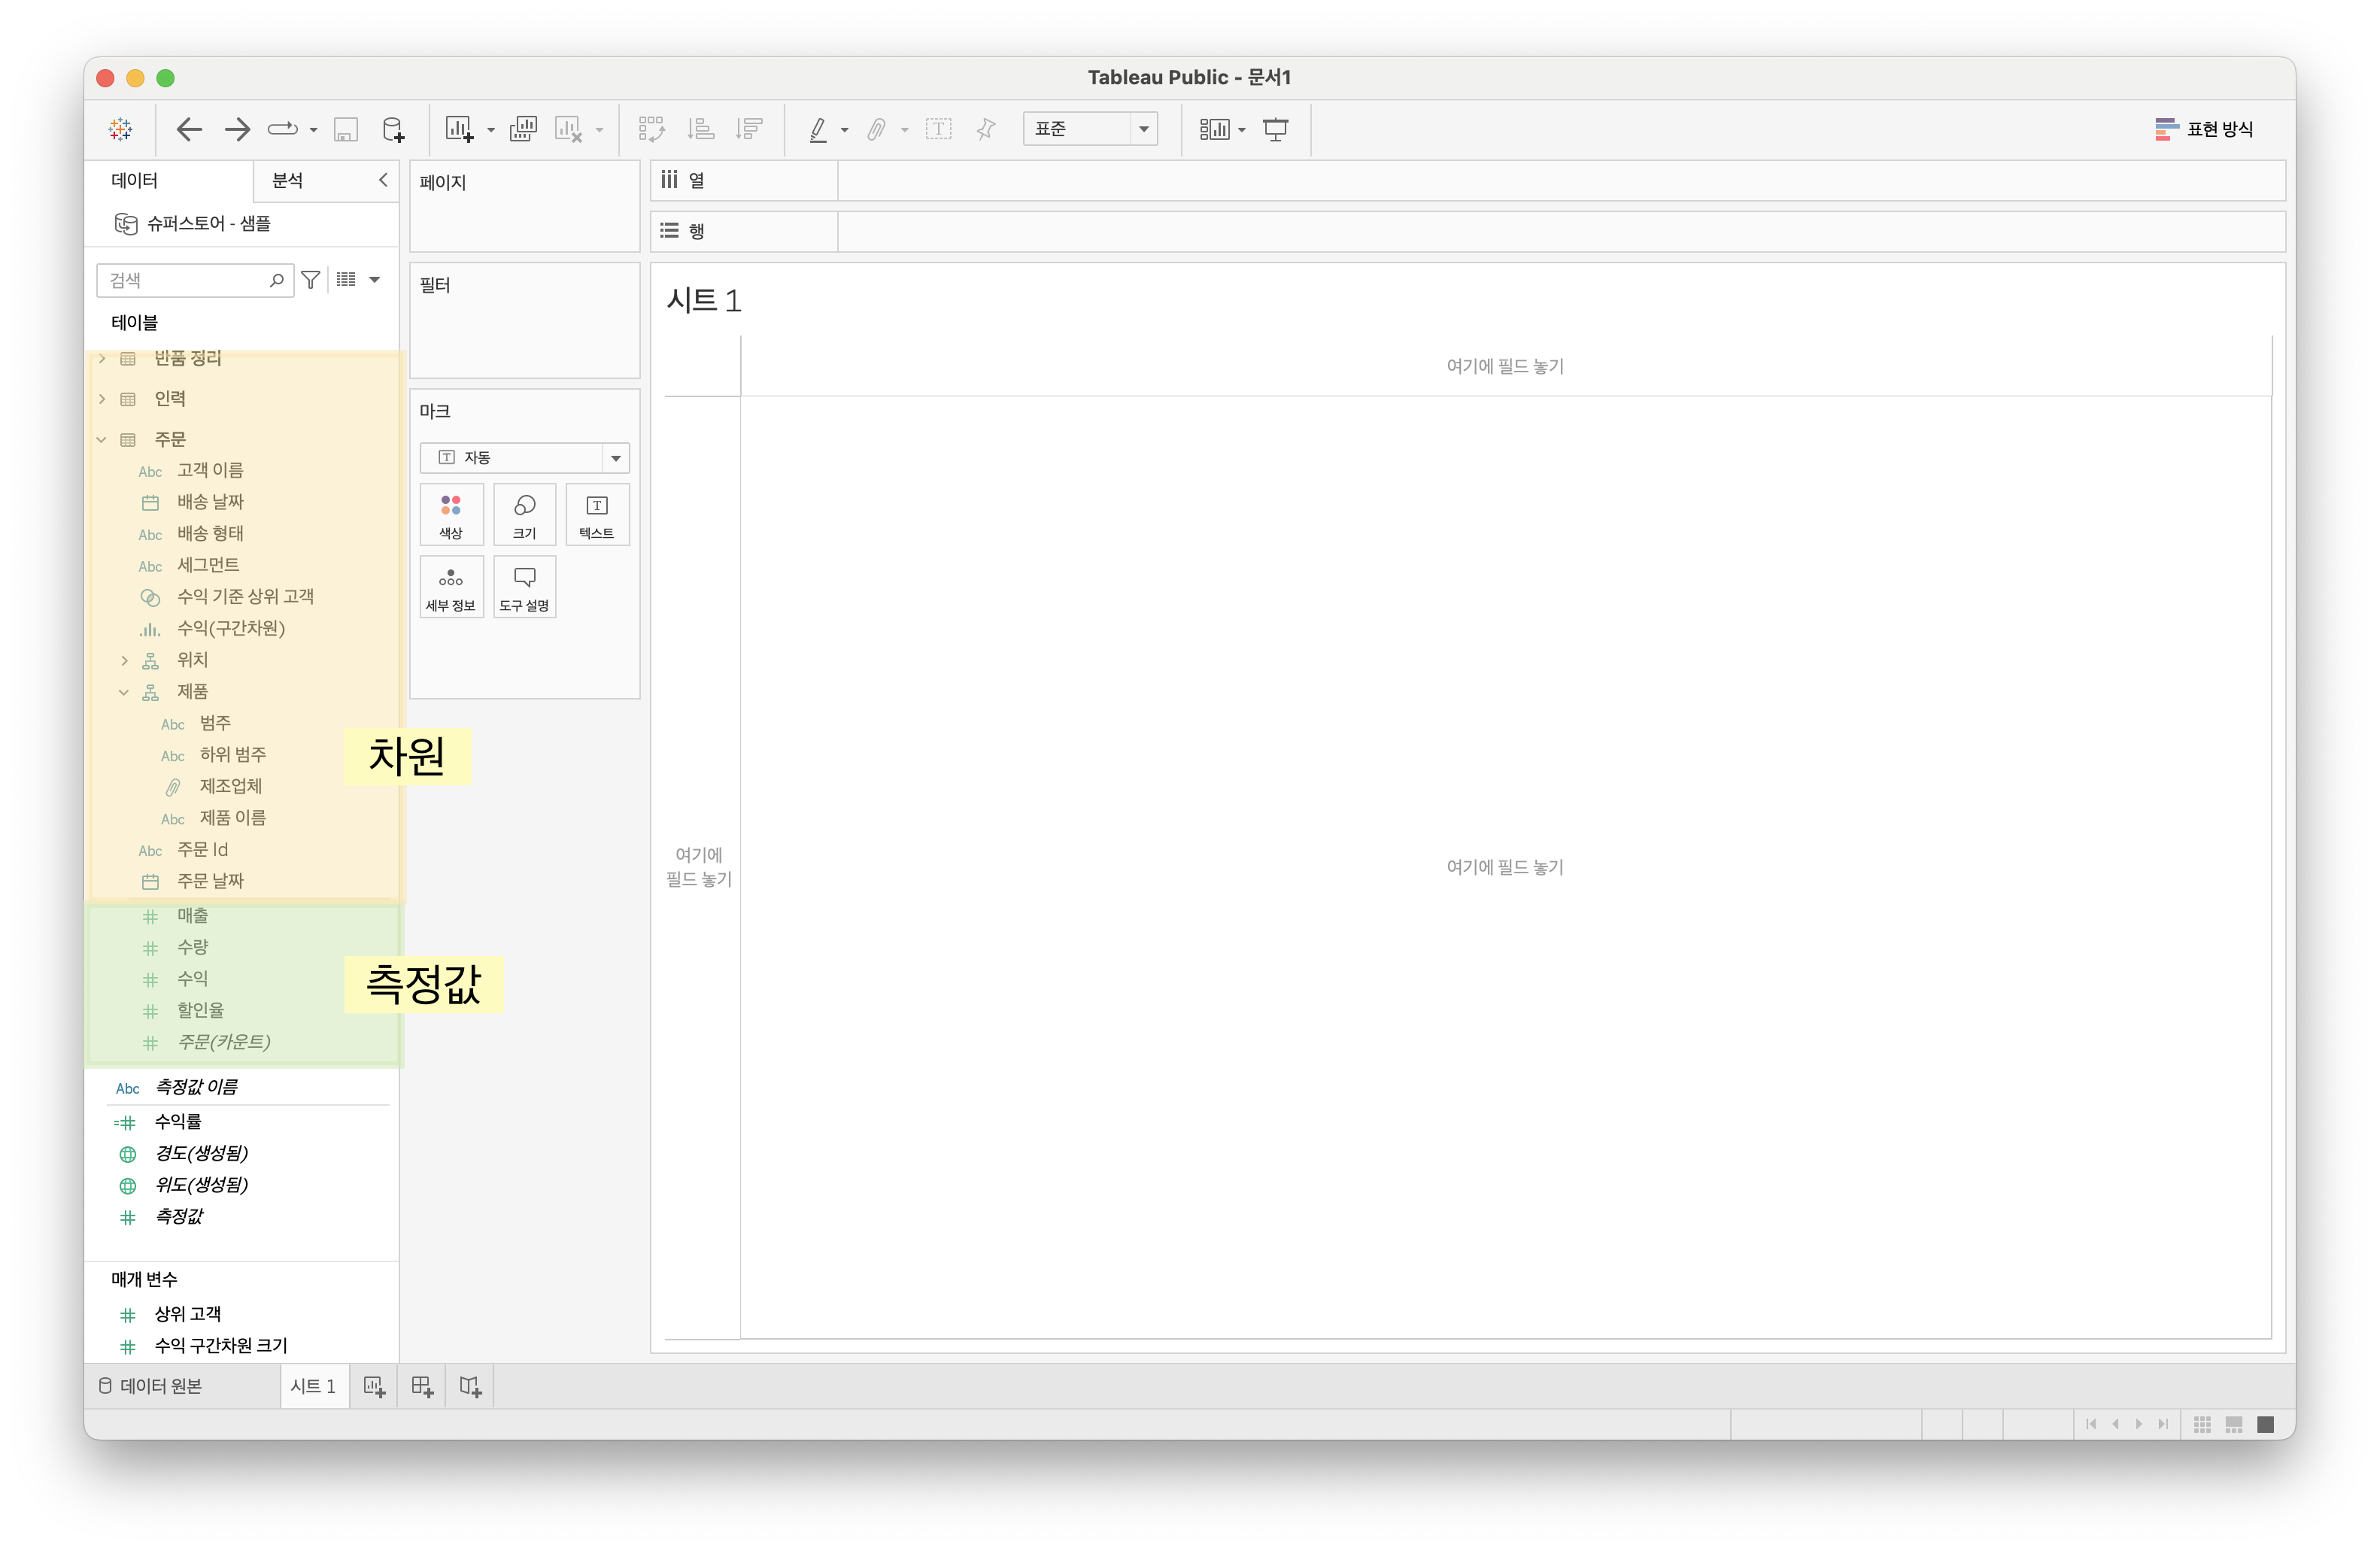This screenshot has height=1551, width=2380.
Task: Click the Tableau logo start page icon
Action: click(121, 129)
